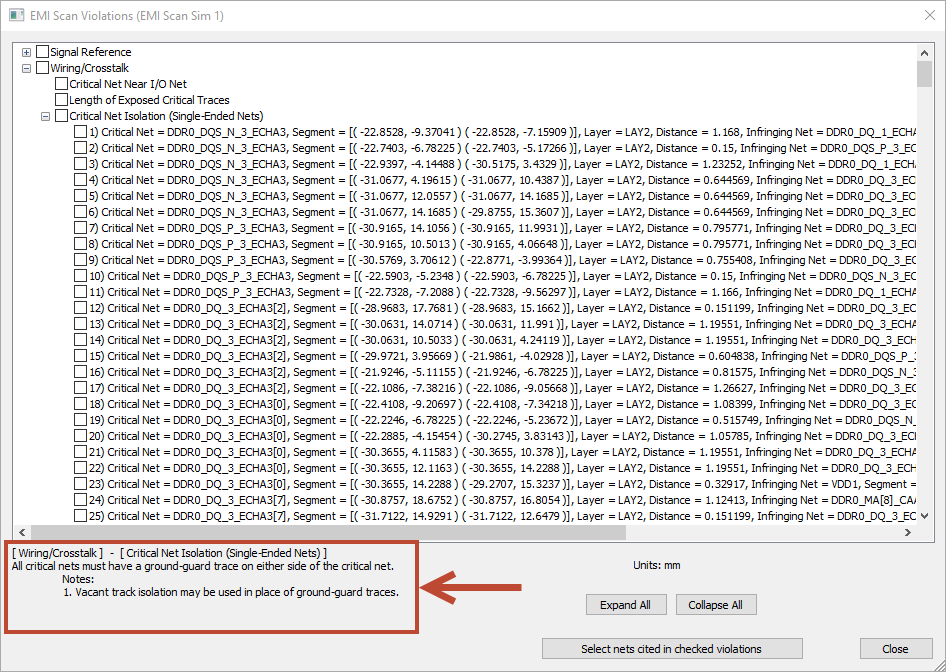
Task: Click the Units: mm label
Action: (656, 565)
